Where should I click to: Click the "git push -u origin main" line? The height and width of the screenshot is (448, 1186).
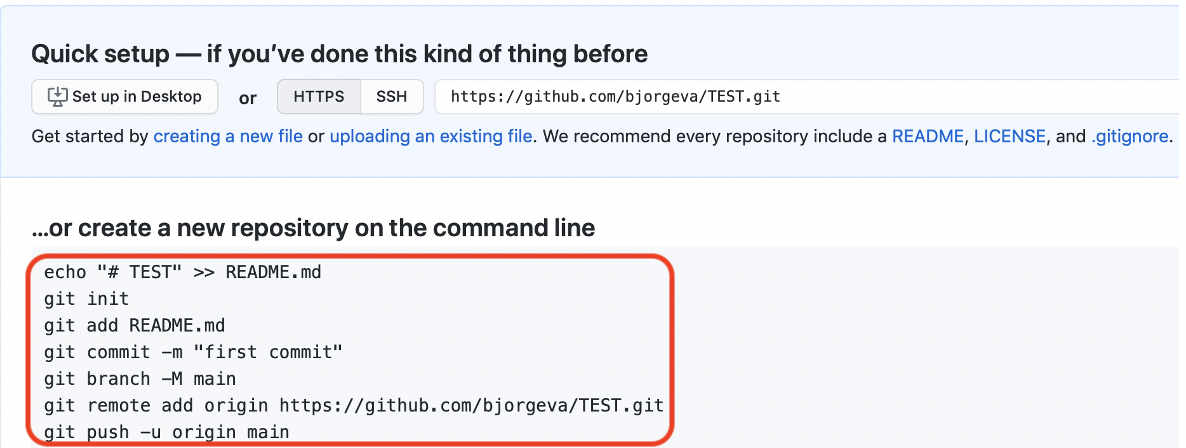166,433
